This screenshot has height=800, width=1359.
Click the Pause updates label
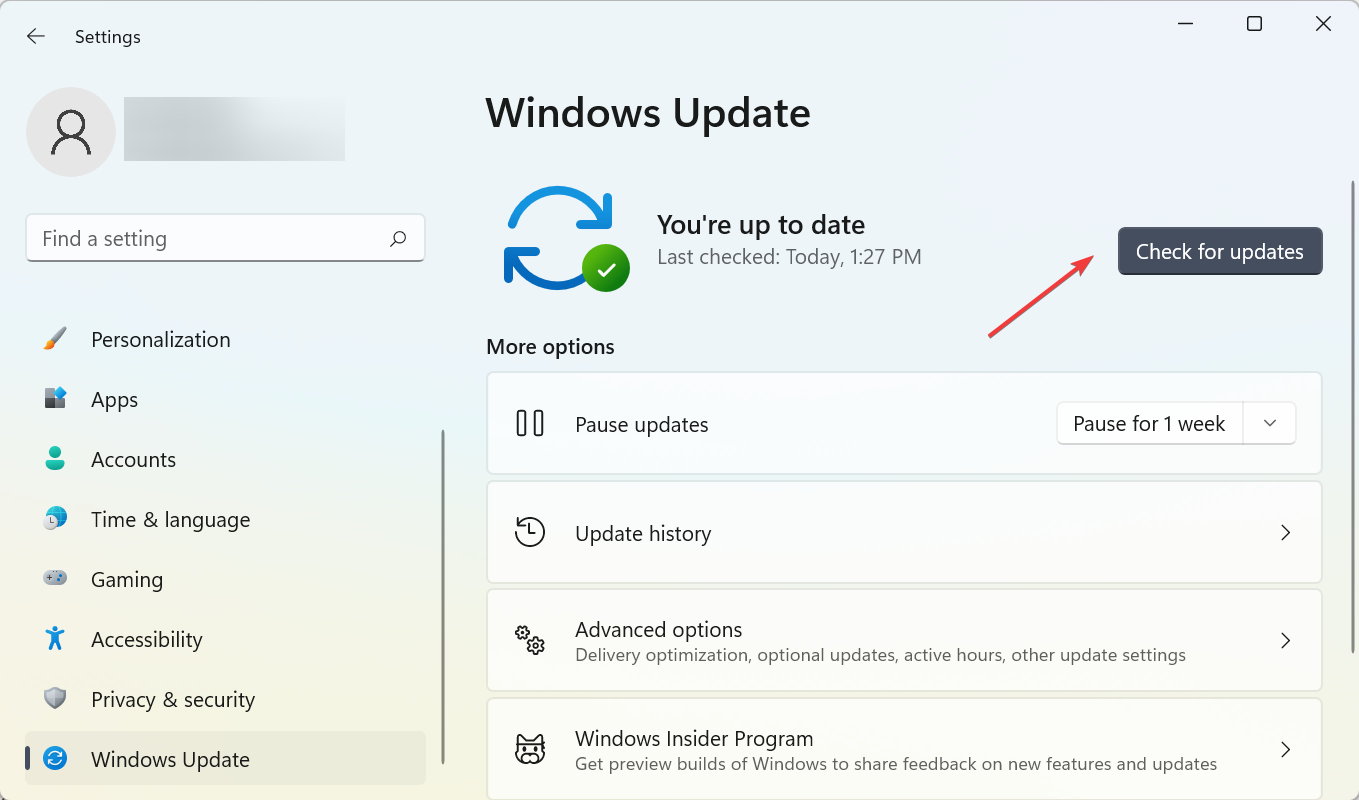click(642, 424)
